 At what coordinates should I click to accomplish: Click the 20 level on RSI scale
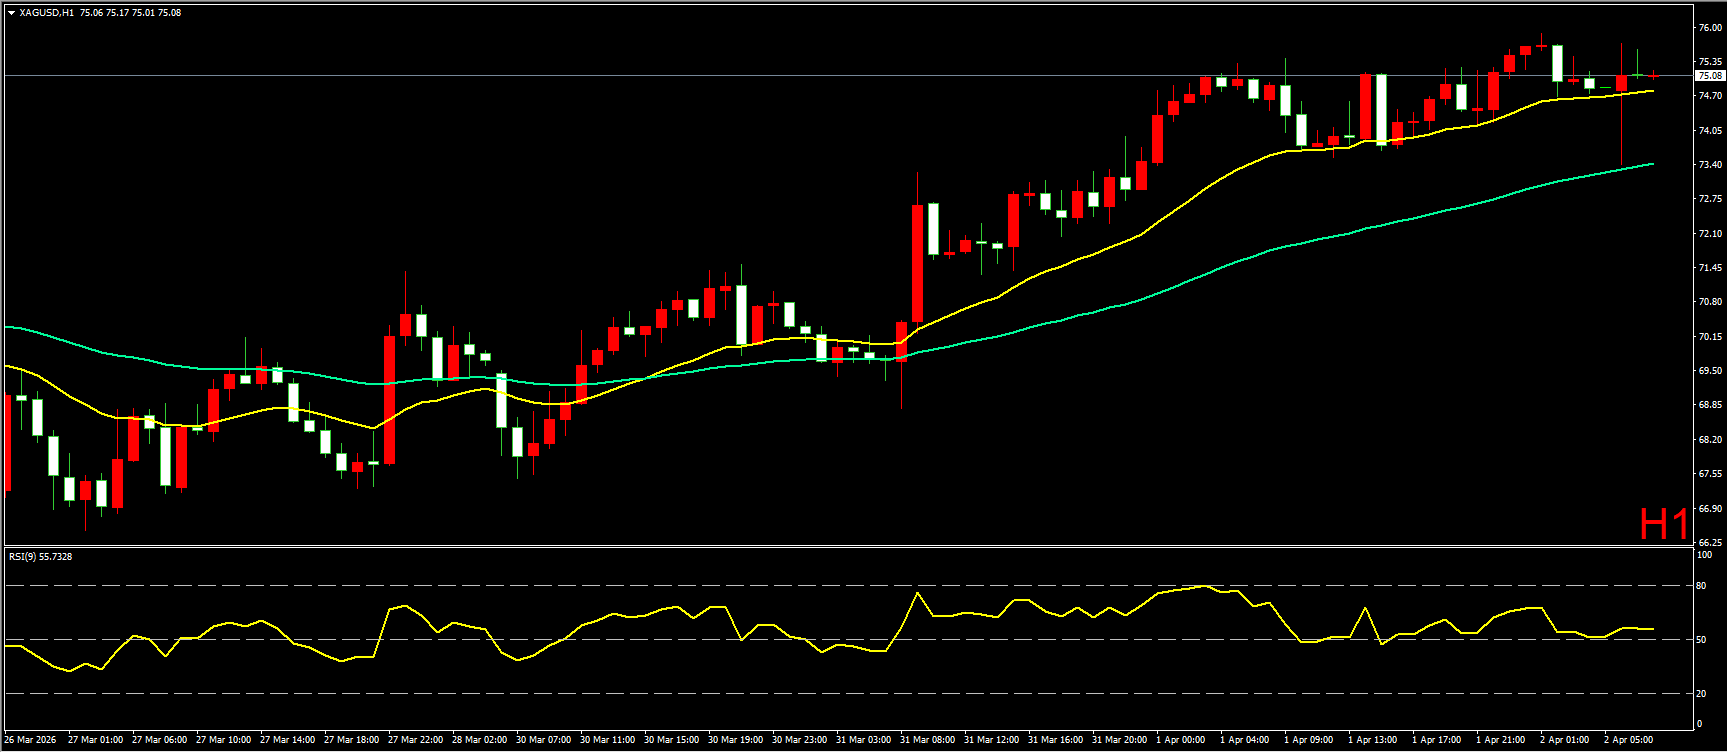[x=1701, y=693]
